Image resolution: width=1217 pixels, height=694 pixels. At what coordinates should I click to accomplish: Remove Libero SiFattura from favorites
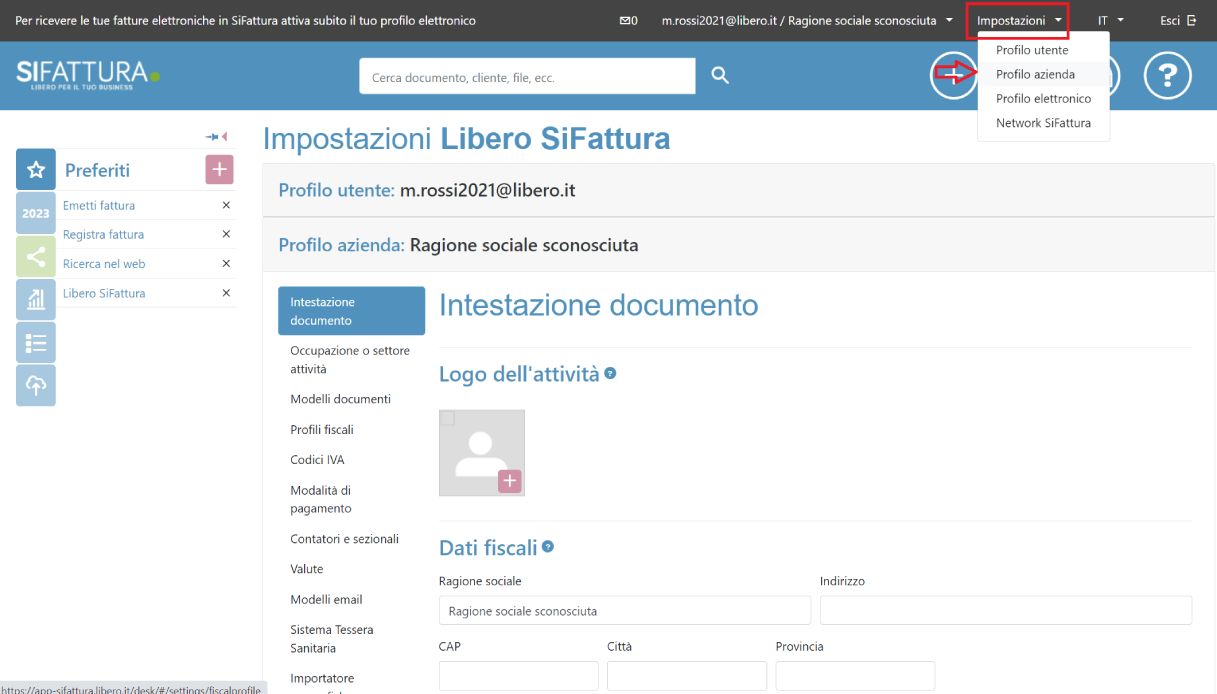[226, 293]
